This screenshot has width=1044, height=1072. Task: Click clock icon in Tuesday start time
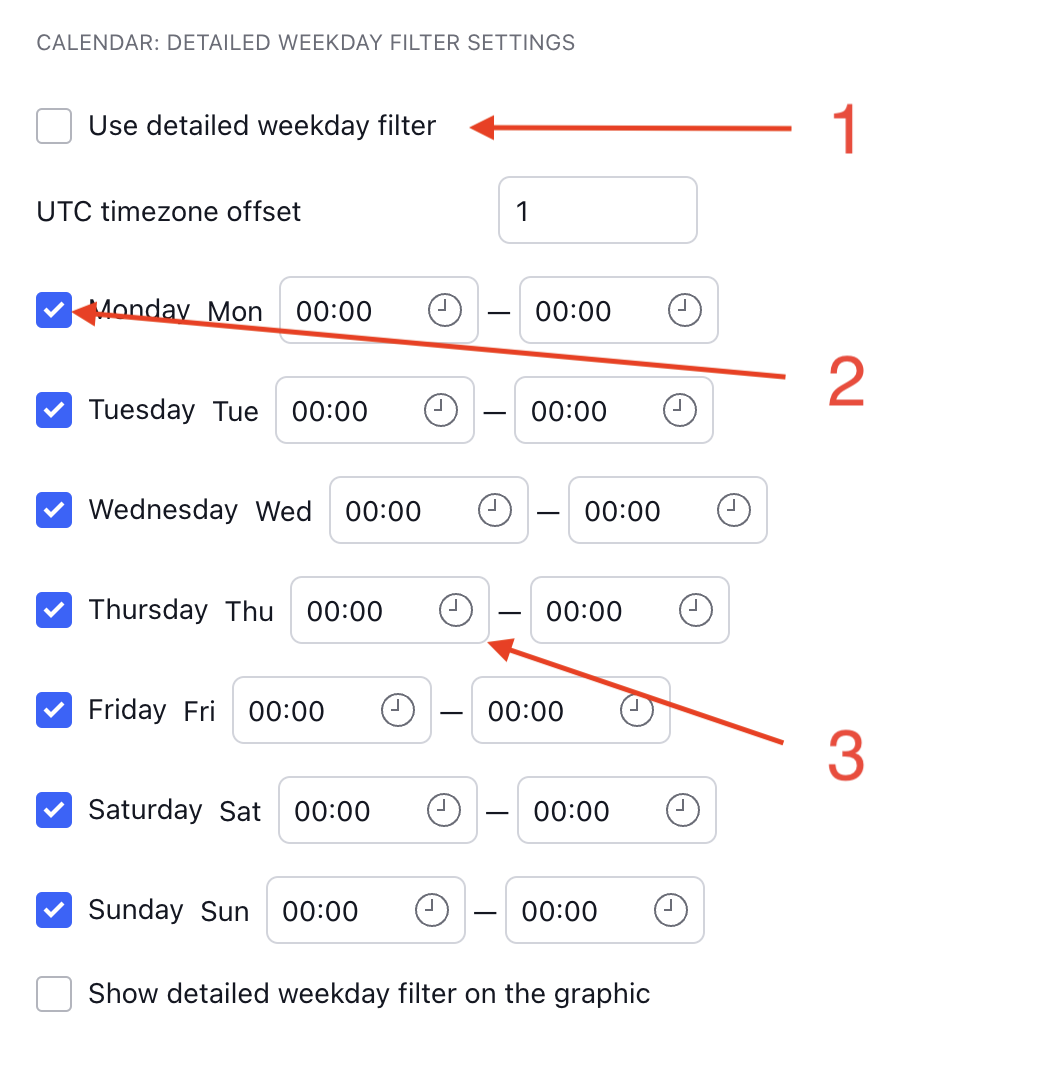point(440,410)
